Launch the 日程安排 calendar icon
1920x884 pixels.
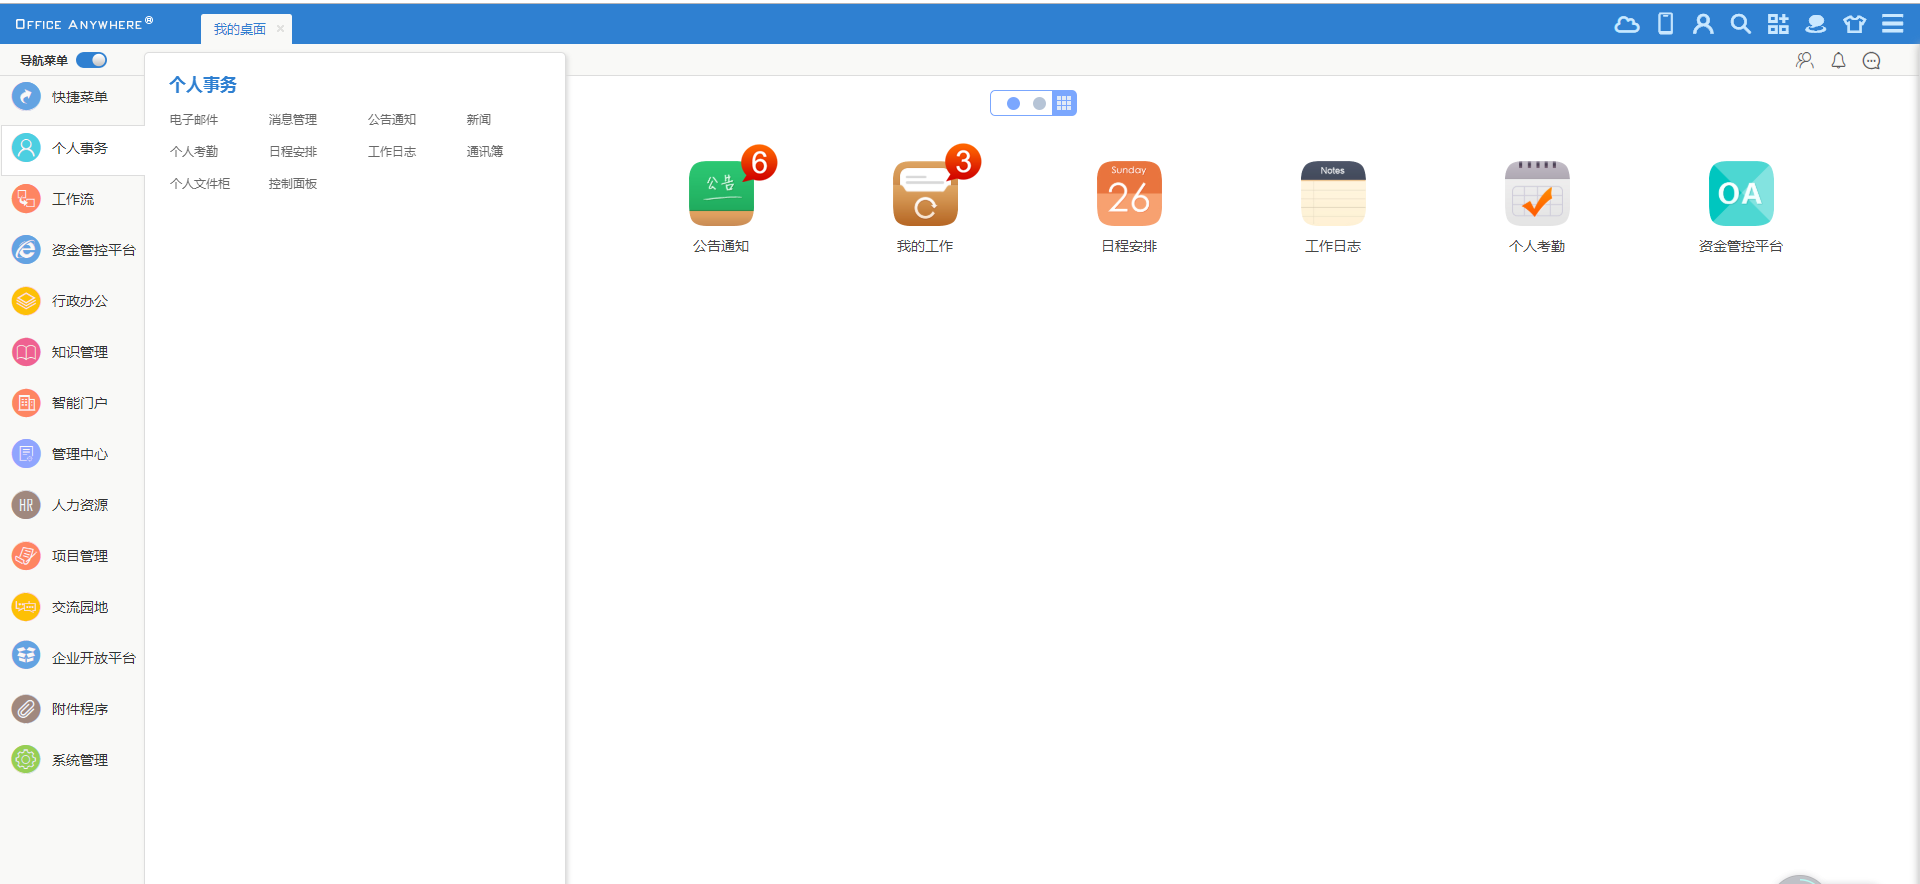pyautogui.click(x=1129, y=194)
